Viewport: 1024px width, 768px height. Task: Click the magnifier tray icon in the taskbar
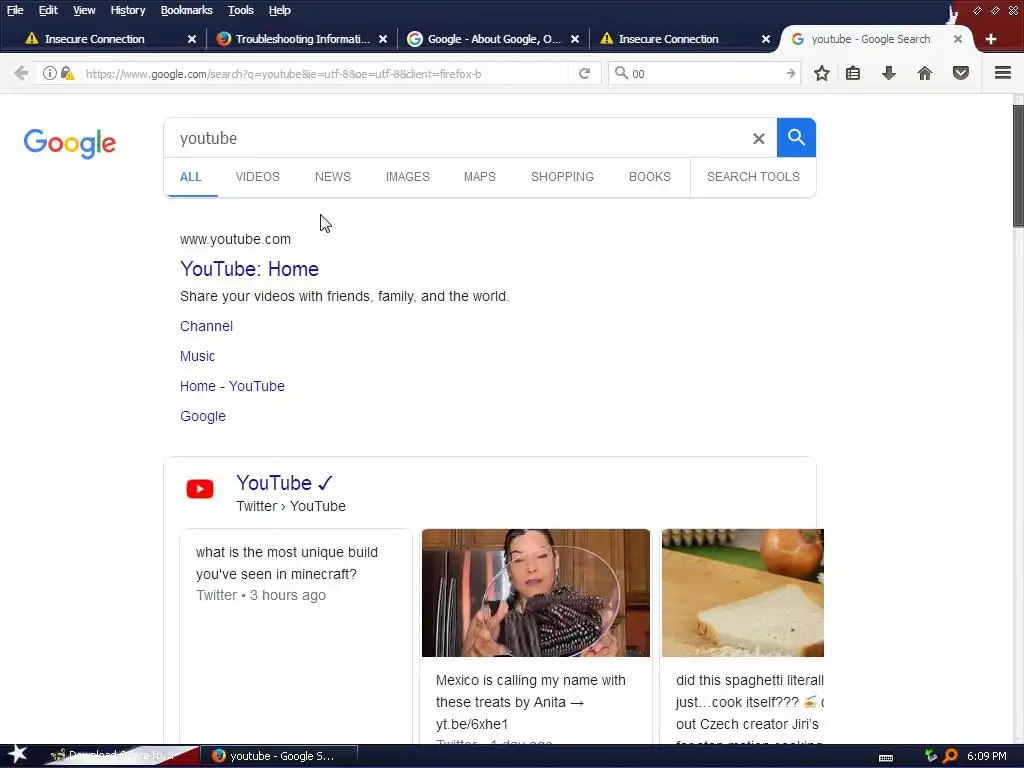950,756
